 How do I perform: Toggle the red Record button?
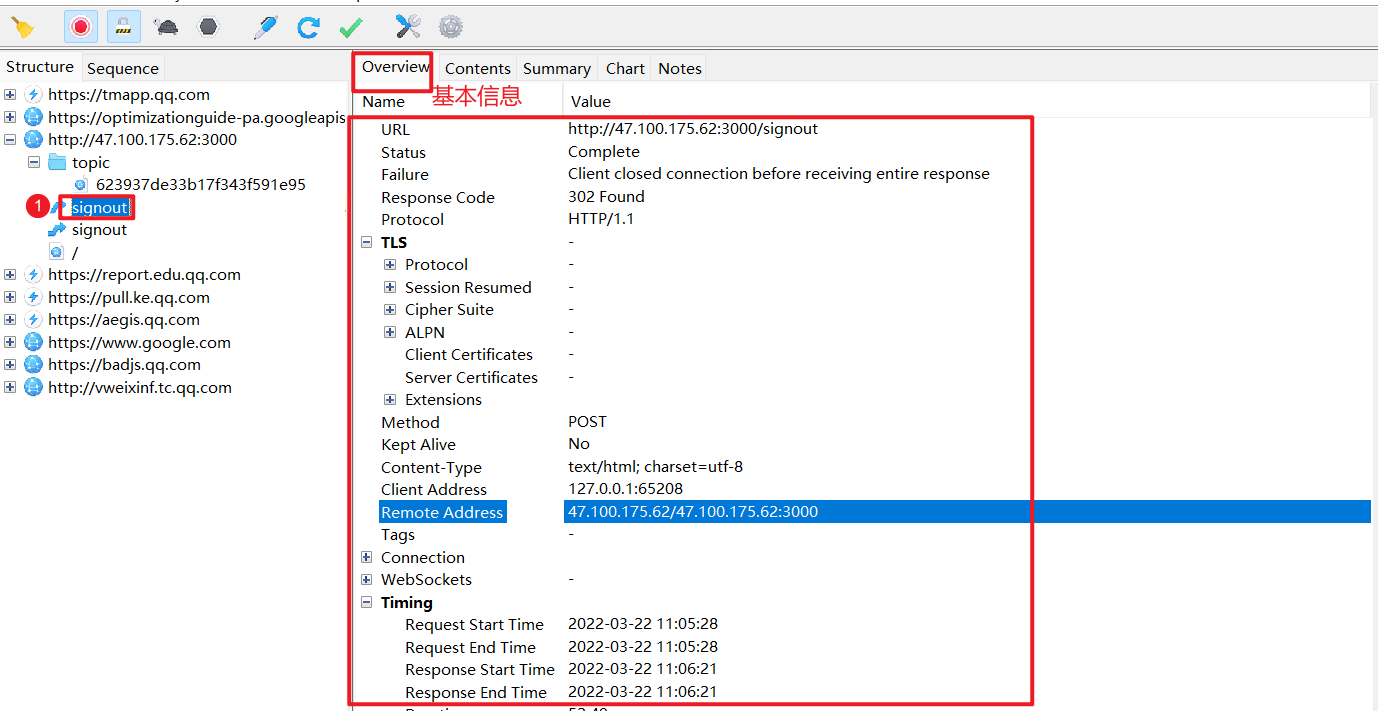81,27
